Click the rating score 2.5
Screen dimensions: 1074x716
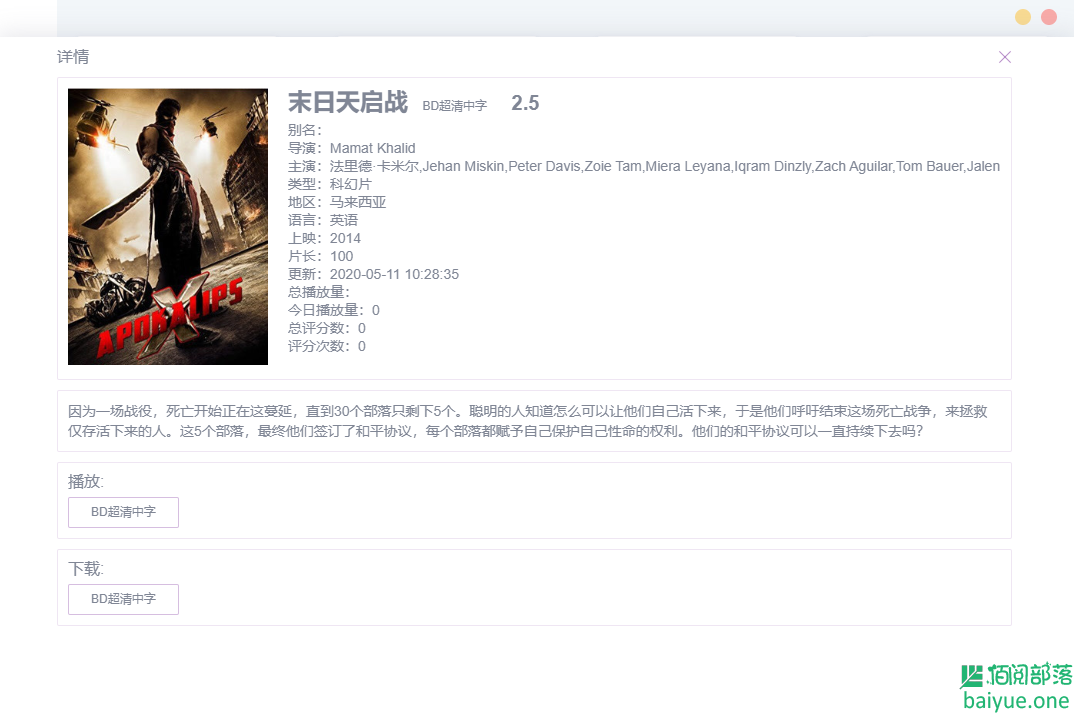[x=525, y=103]
